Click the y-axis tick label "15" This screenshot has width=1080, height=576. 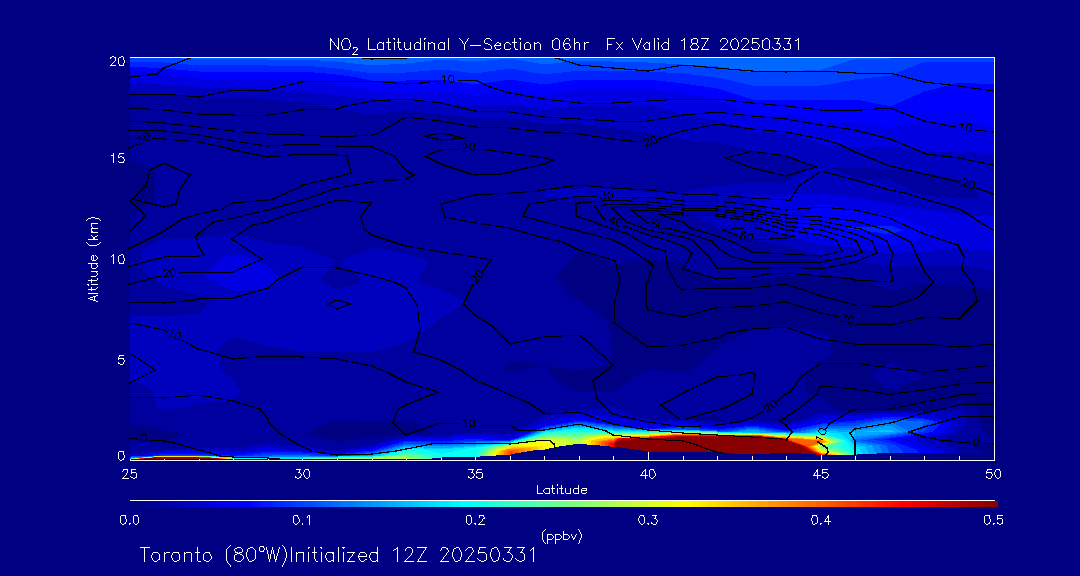pos(118,158)
